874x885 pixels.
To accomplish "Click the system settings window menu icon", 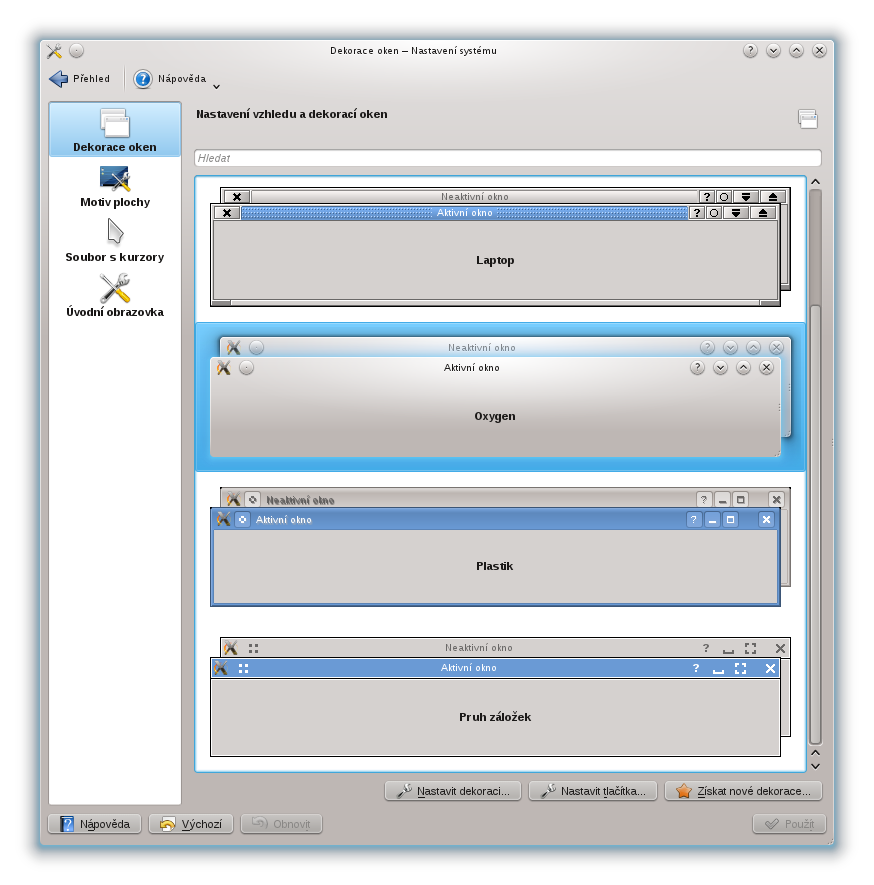I will click(54, 51).
